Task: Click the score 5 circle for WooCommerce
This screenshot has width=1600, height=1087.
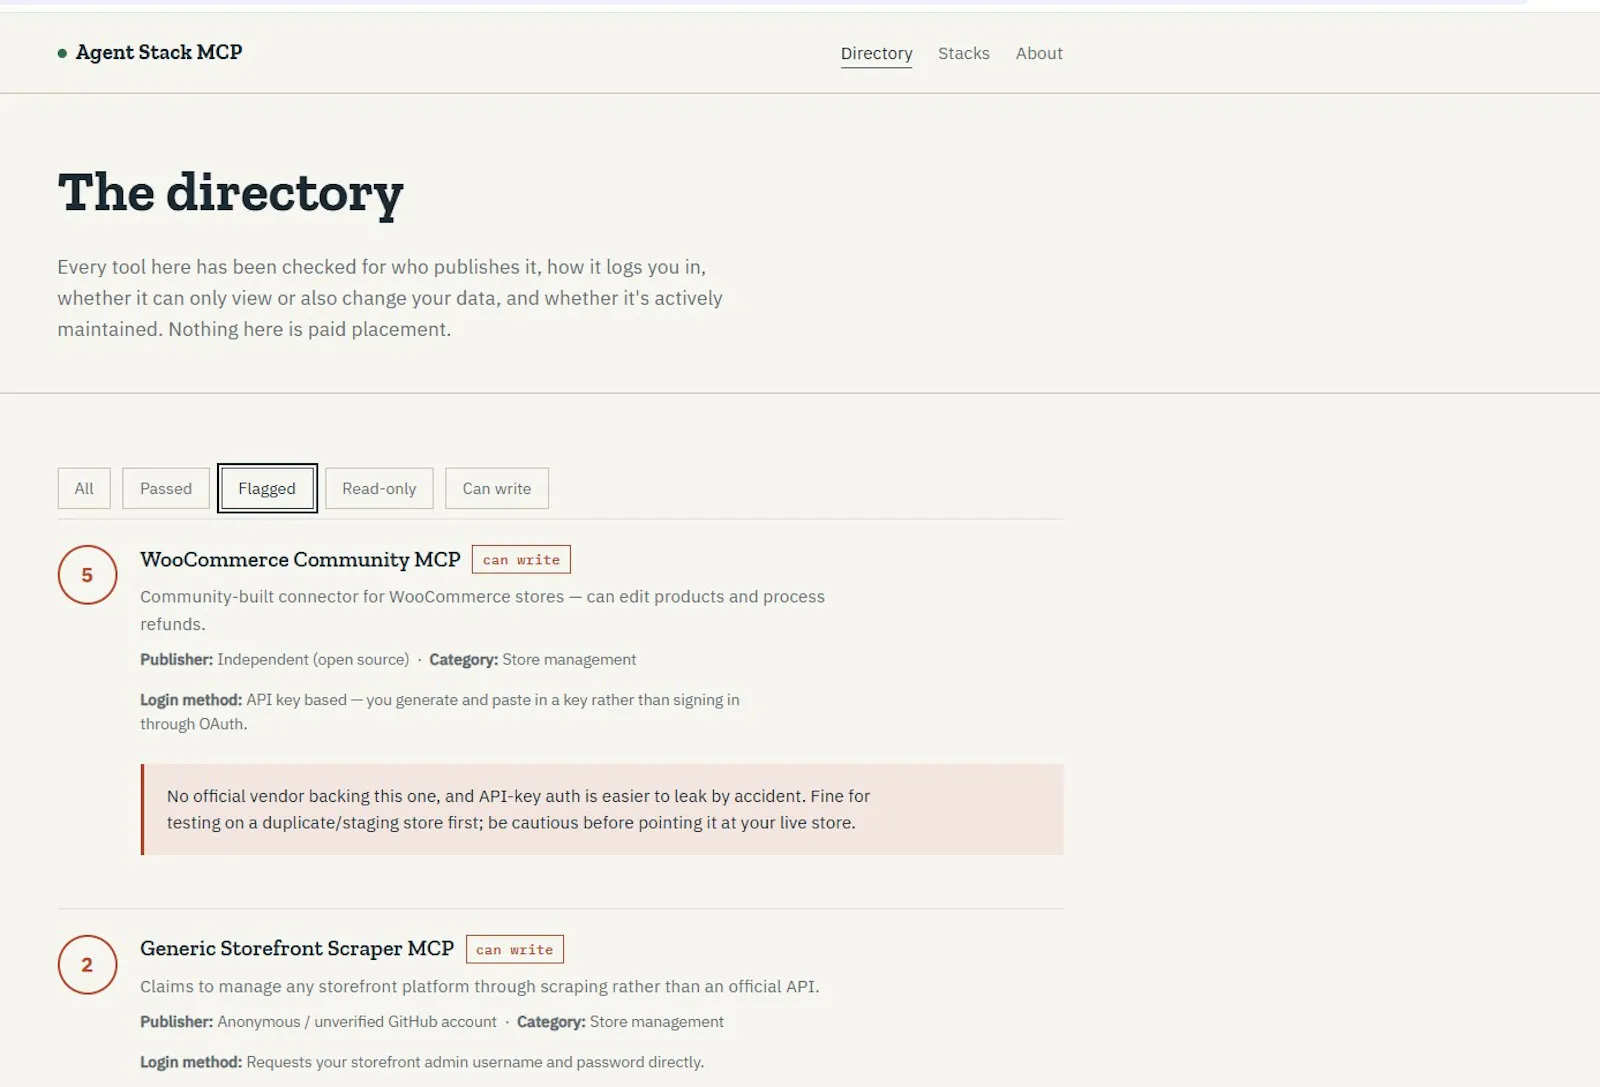Action: point(87,575)
